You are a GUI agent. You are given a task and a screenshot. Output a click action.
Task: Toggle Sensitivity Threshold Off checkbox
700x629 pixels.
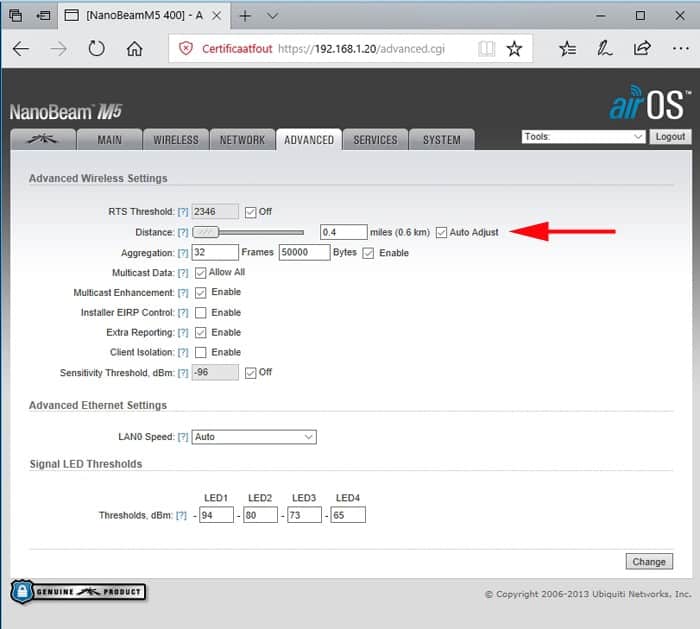(x=250, y=373)
